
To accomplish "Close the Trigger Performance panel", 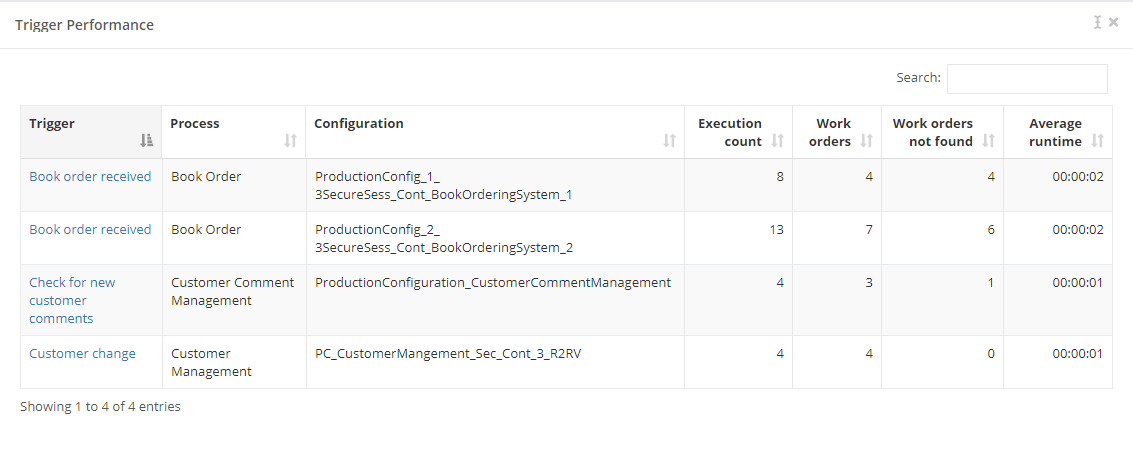I will tap(1113, 22).
